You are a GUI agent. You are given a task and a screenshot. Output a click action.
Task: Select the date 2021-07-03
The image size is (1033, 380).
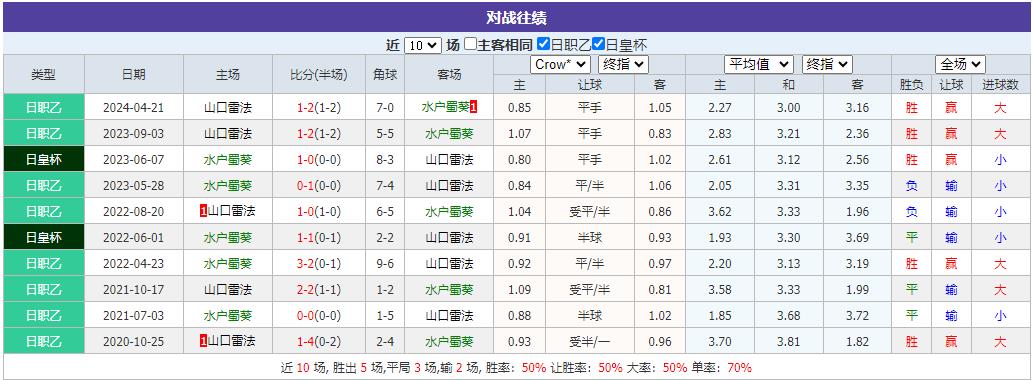(134, 315)
